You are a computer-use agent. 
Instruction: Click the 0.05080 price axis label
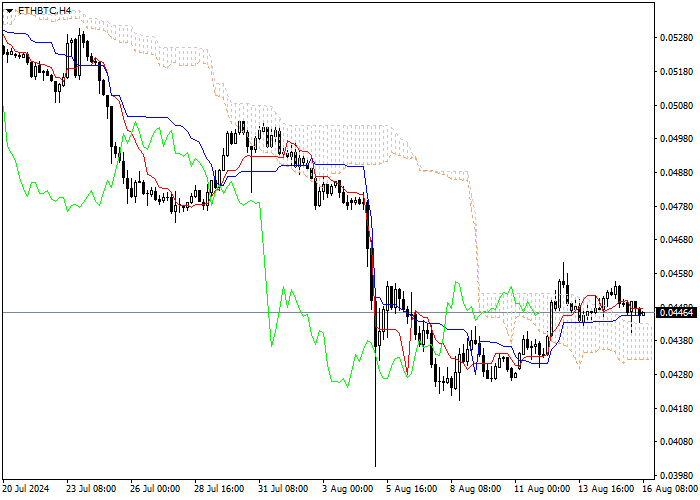tap(676, 106)
